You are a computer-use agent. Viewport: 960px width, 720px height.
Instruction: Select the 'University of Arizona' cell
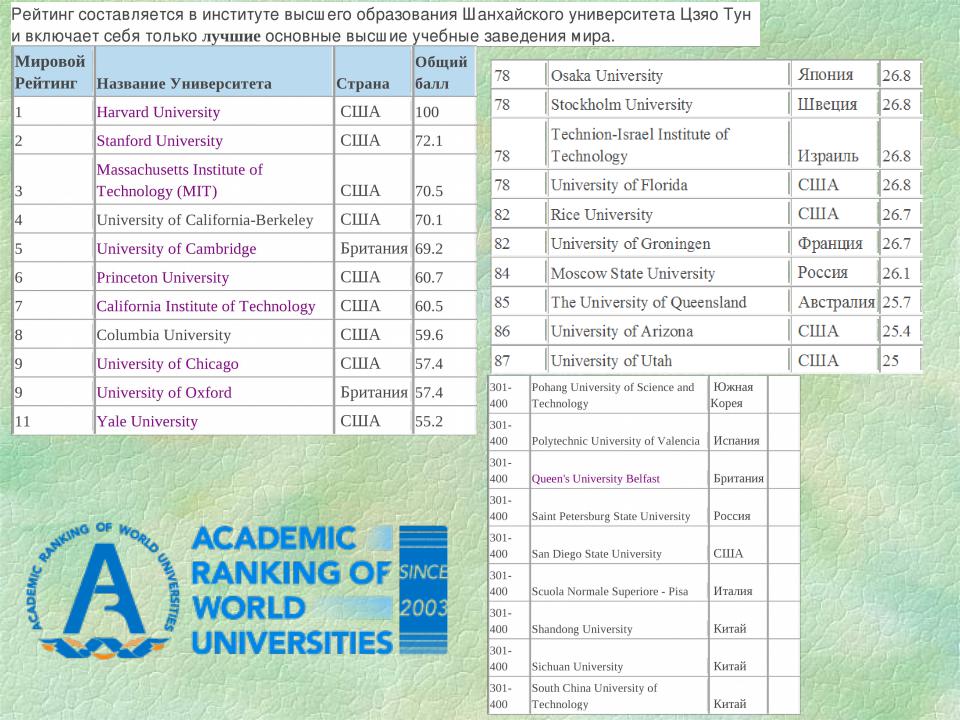(x=667, y=331)
